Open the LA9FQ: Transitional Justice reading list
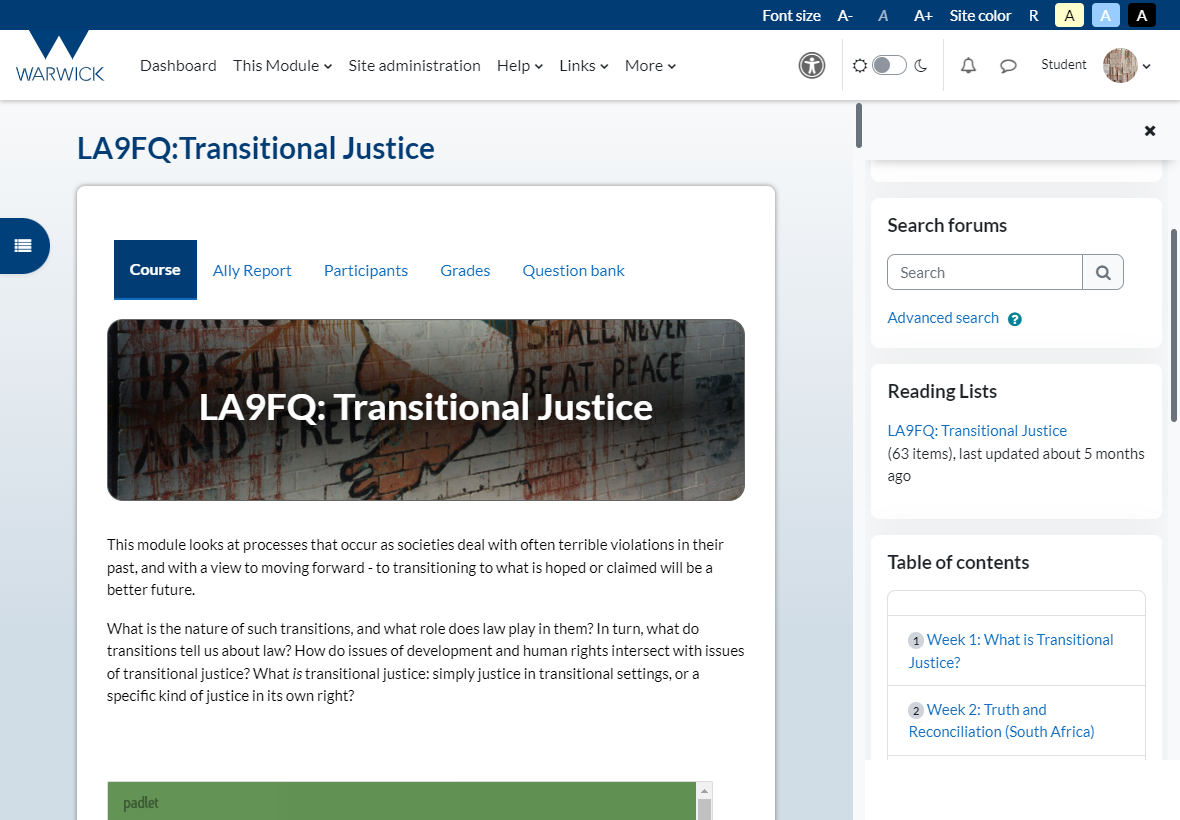Image resolution: width=1180 pixels, height=820 pixels. (977, 431)
